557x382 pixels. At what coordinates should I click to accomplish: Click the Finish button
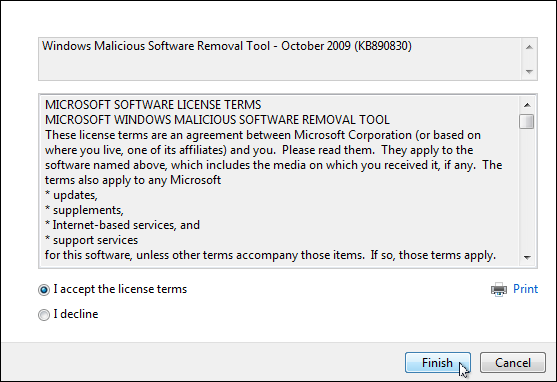point(438,362)
